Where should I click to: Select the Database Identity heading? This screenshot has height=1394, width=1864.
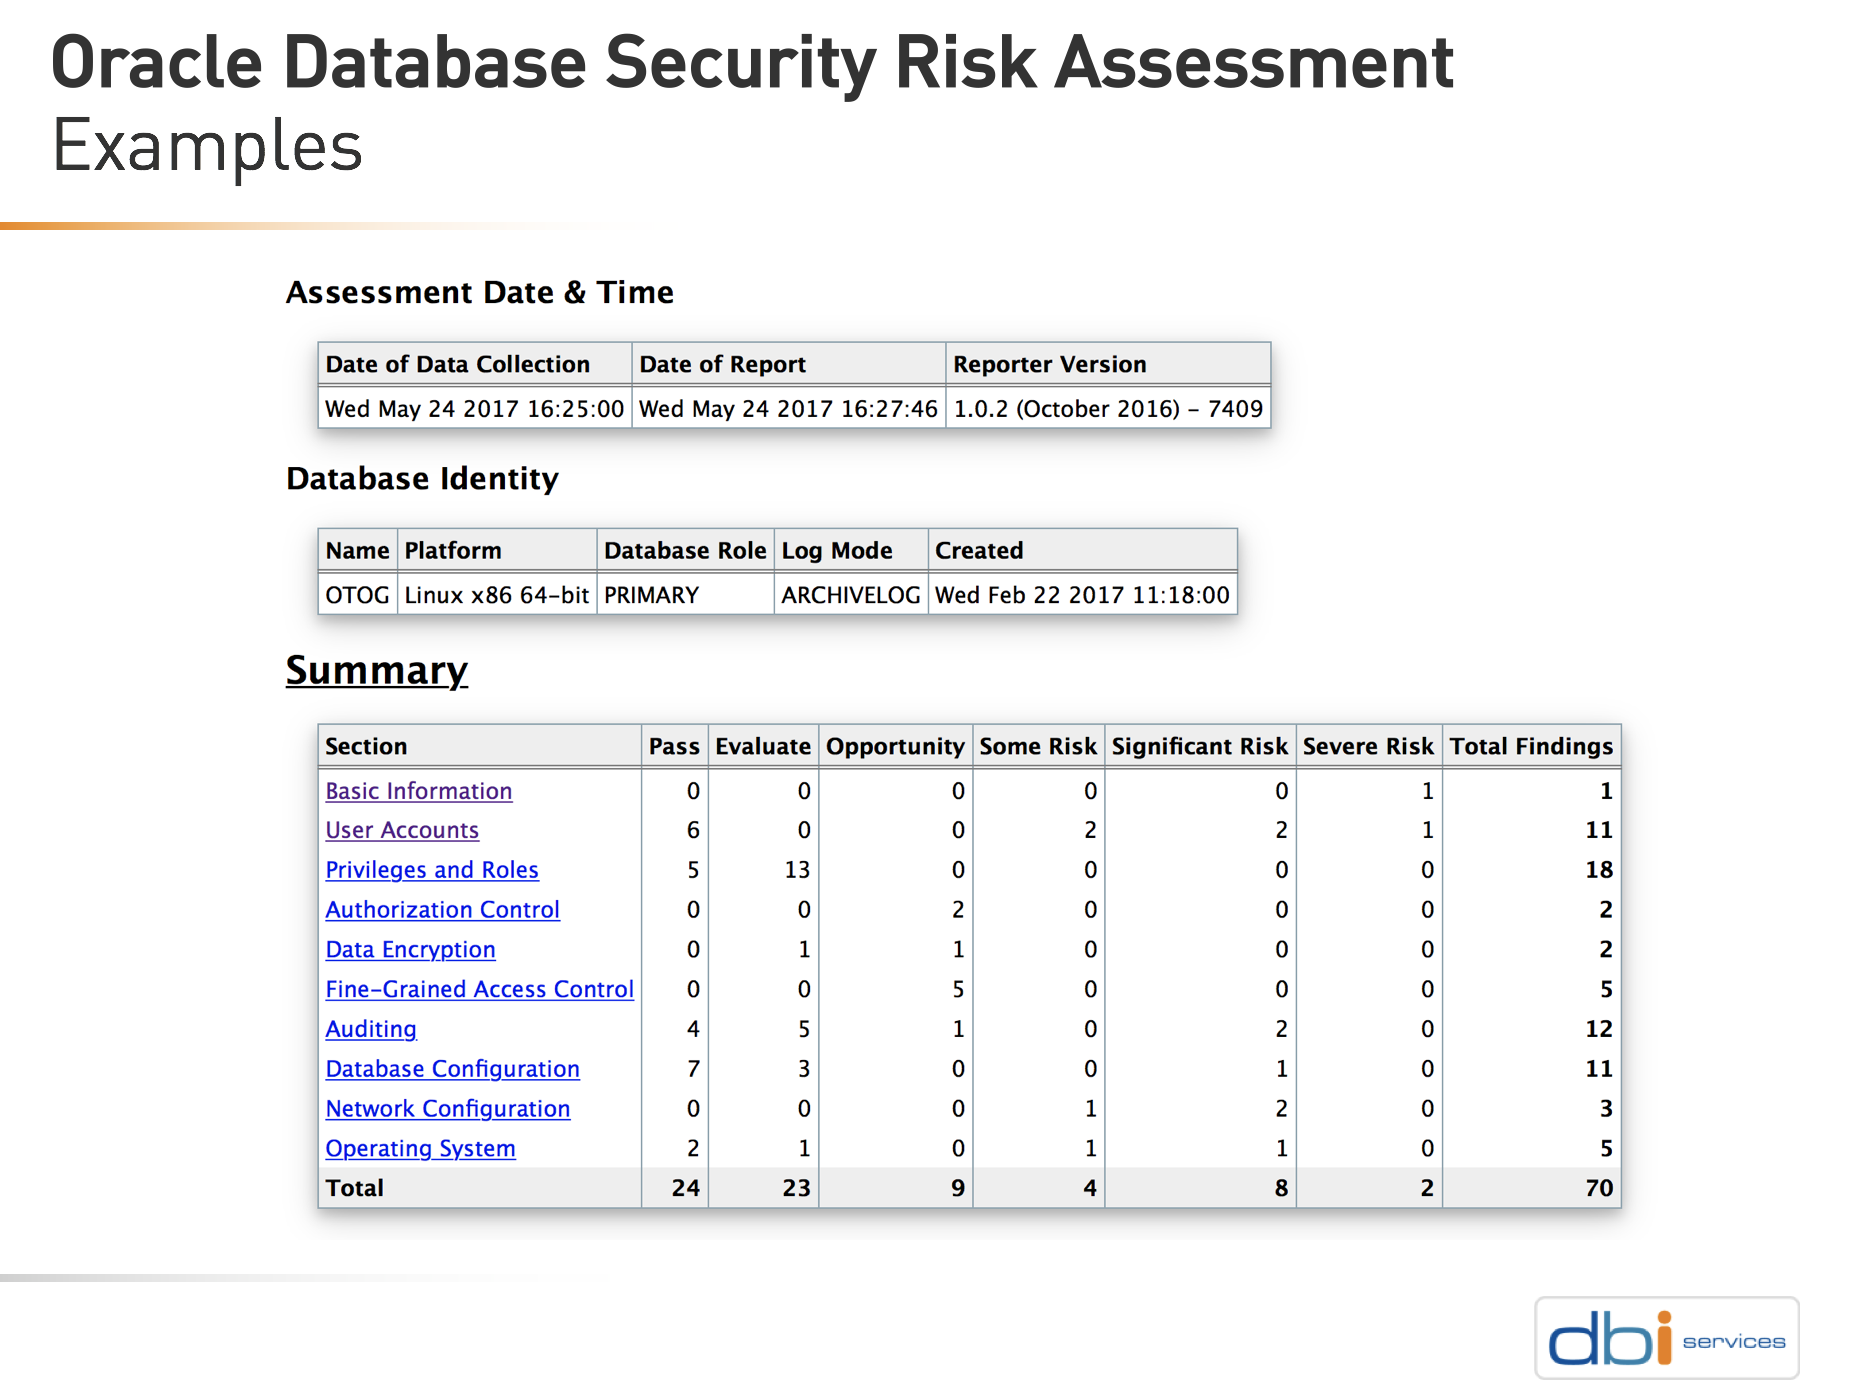(422, 479)
